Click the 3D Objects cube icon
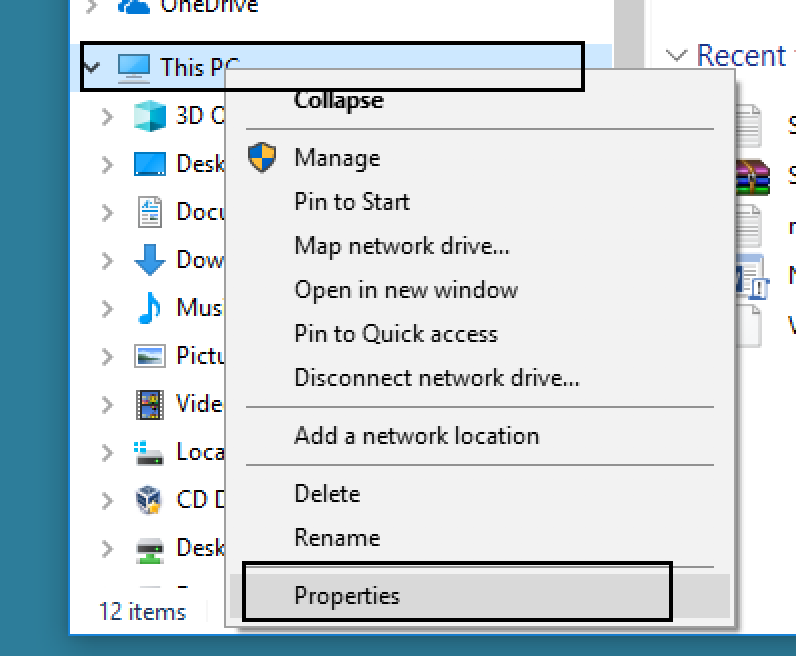796x656 pixels. pos(150,116)
